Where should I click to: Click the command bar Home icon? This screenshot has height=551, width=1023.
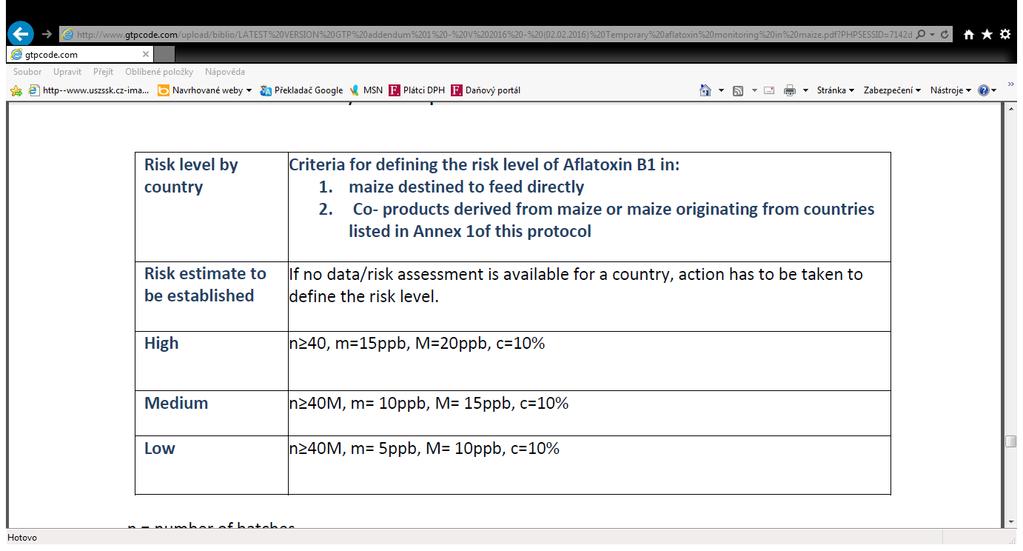705,91
